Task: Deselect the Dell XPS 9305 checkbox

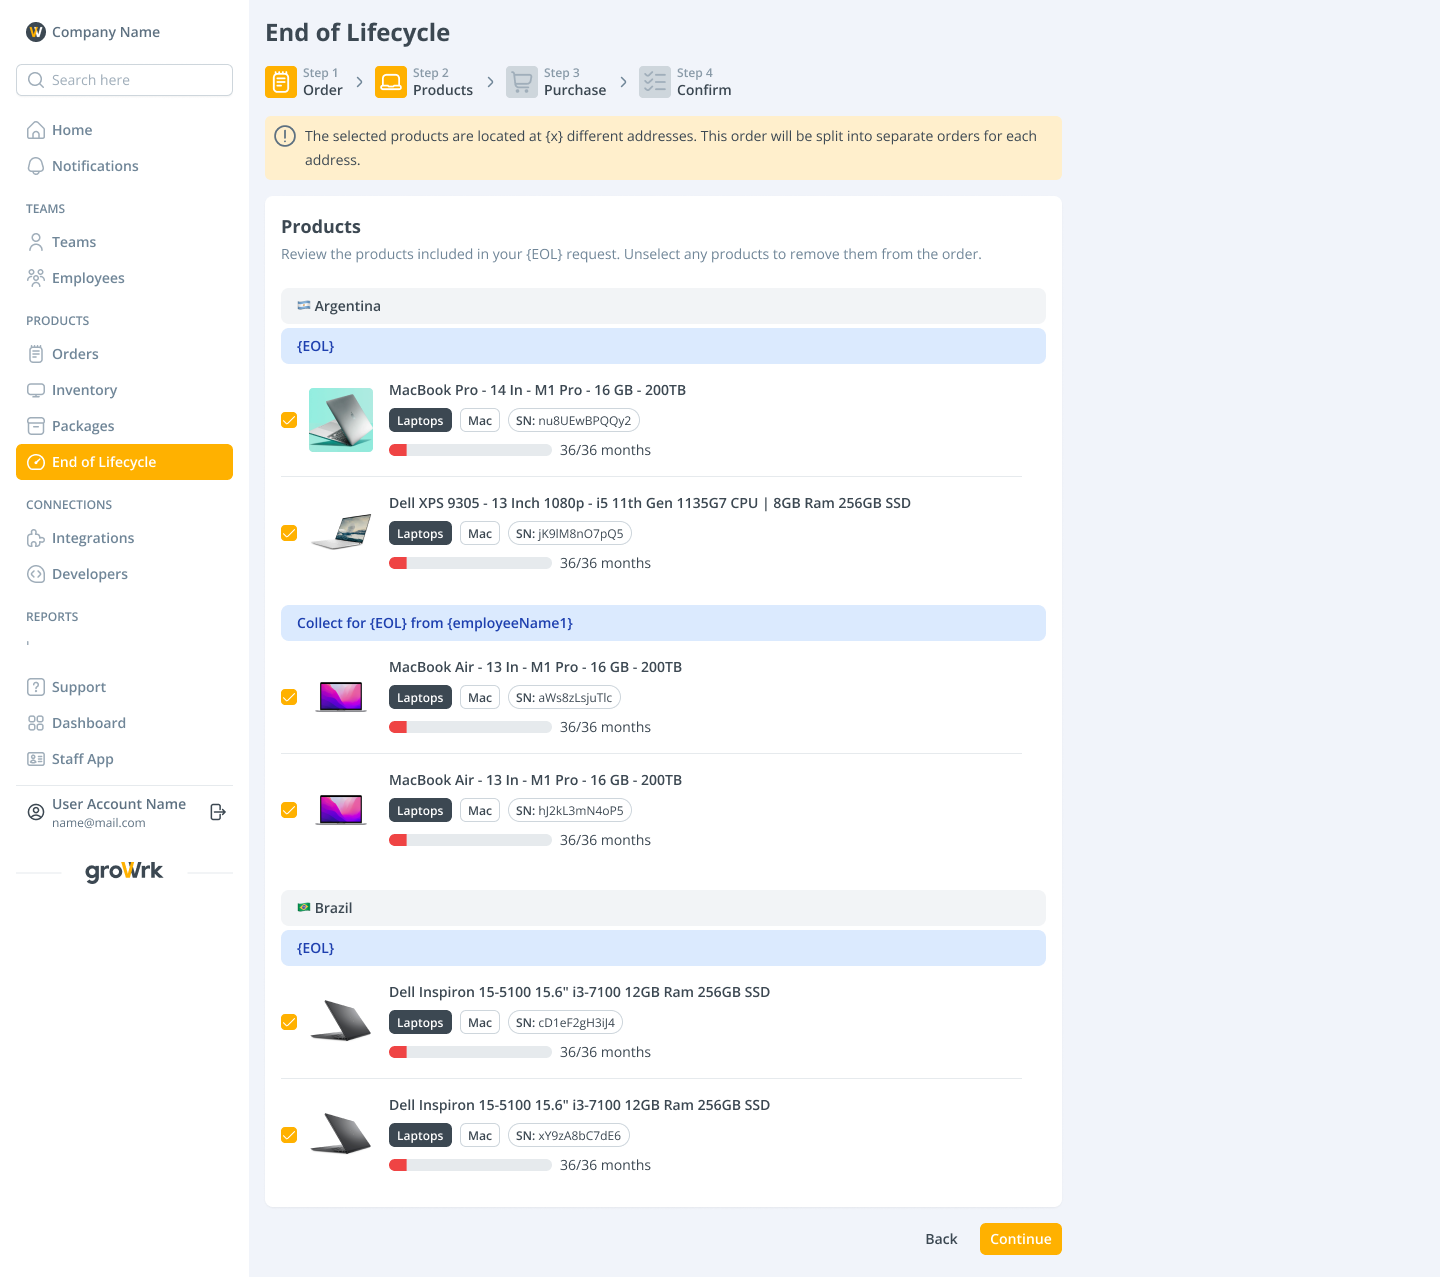Action: point(289,533)
